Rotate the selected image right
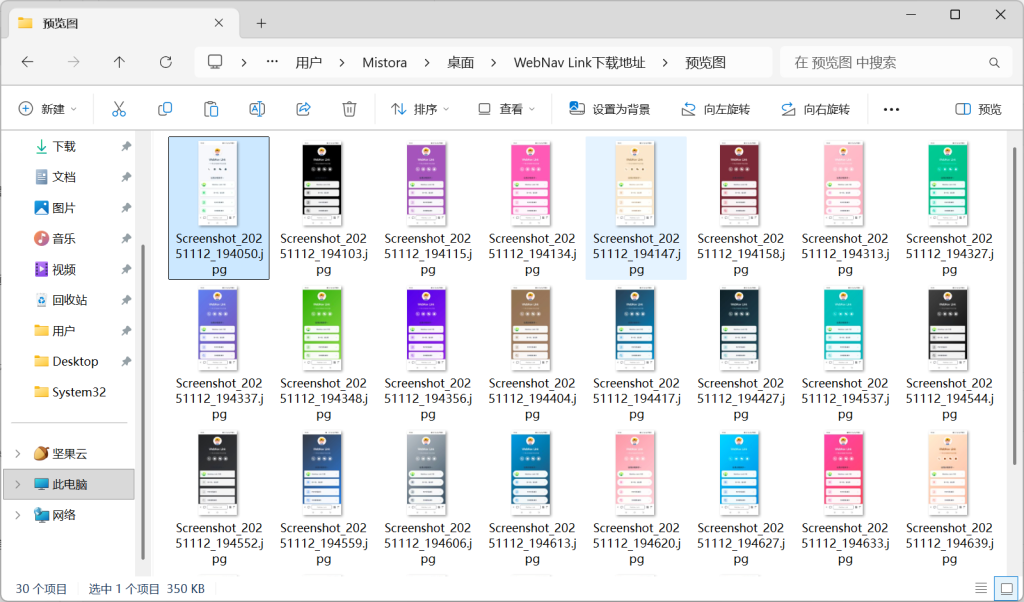 pyautogui.click(x=820, y=108)
